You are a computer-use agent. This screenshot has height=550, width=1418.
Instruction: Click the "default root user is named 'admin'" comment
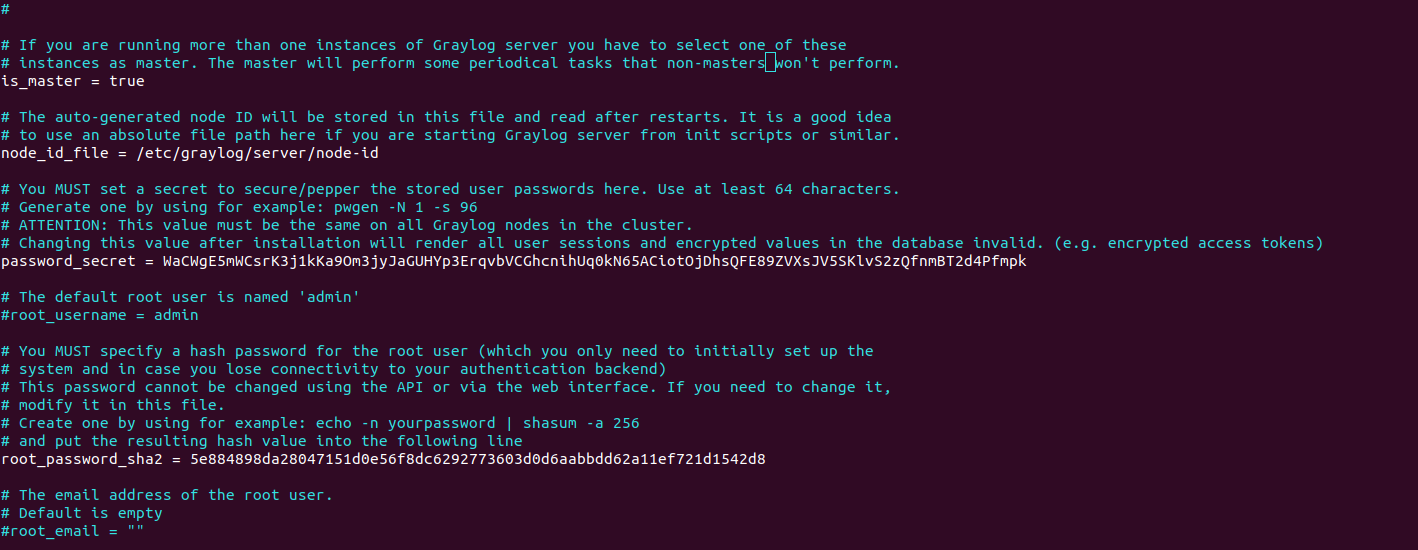point(189,297)
